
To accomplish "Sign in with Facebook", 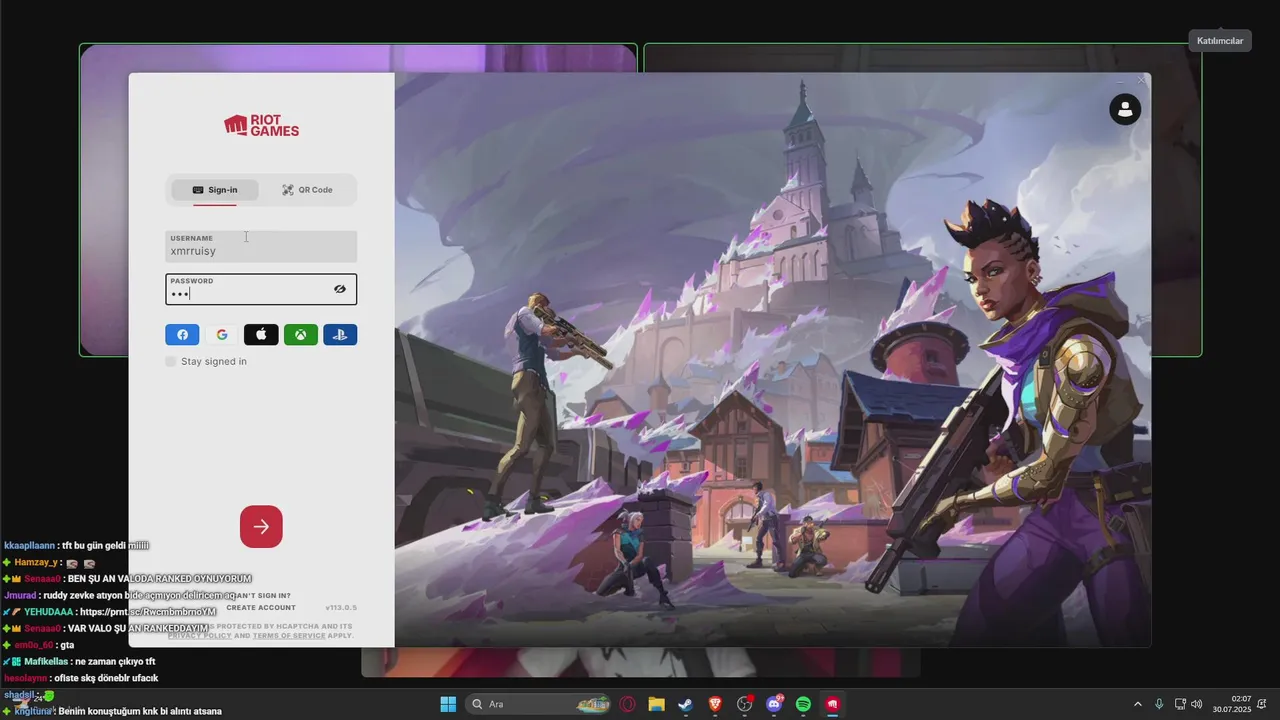I will pos(182,335).
